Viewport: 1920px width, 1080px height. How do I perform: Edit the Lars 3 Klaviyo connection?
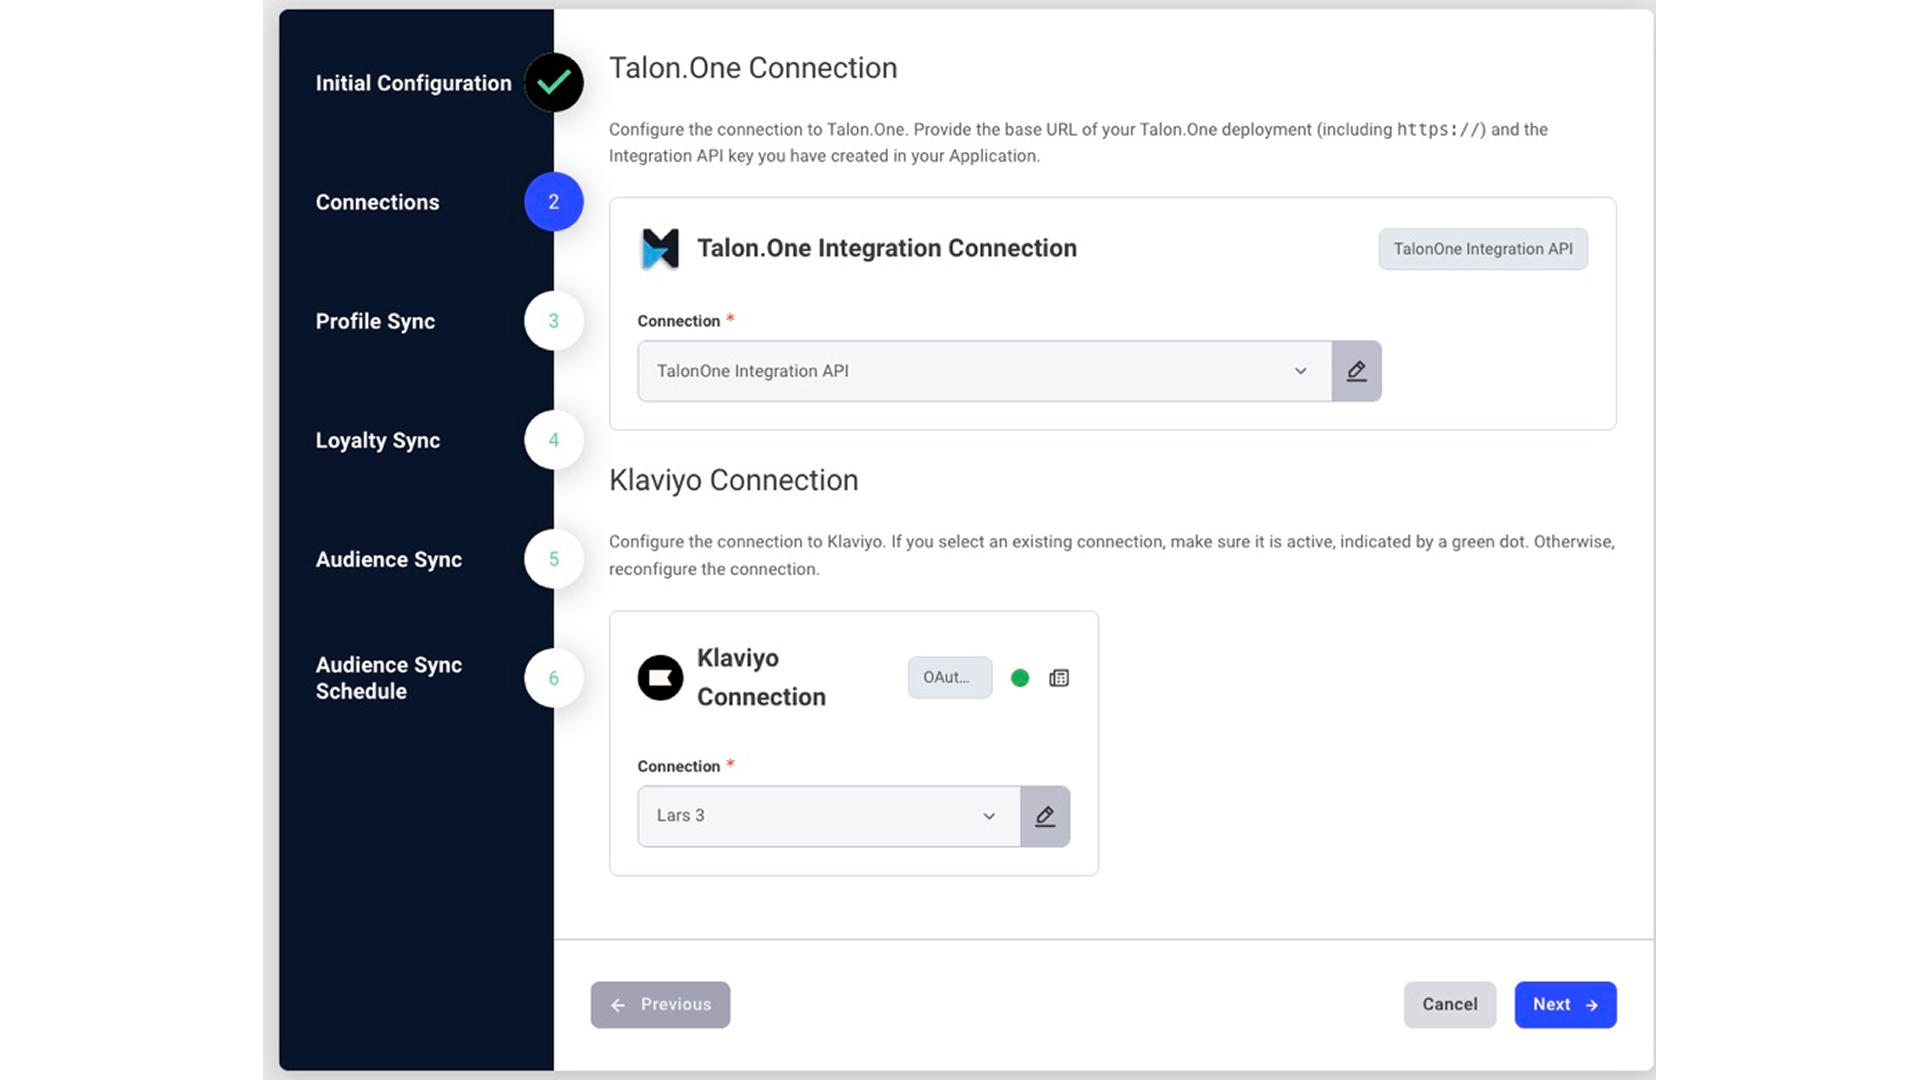click(x=1045, y=816)
